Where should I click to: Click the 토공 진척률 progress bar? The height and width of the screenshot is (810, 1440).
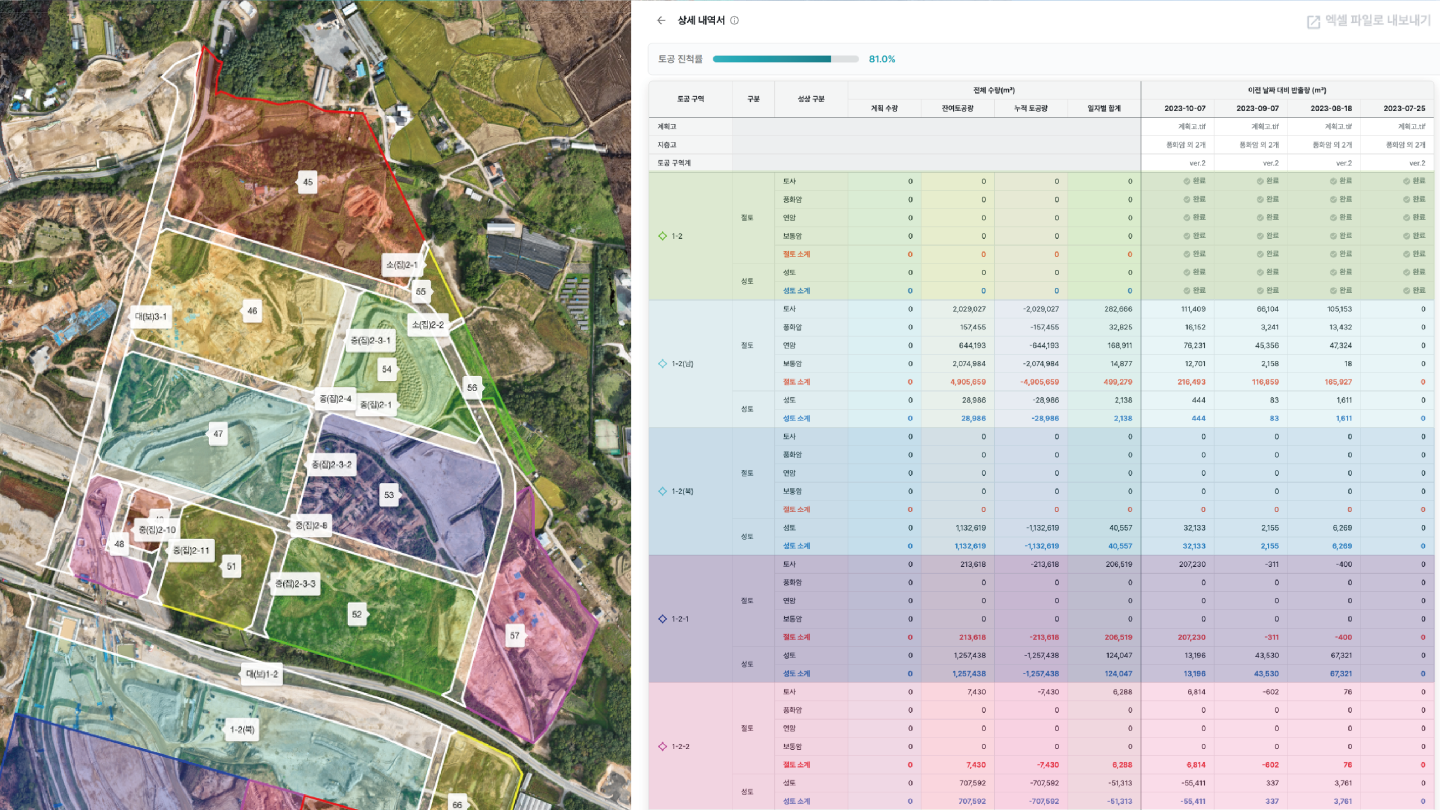[786, 59]
